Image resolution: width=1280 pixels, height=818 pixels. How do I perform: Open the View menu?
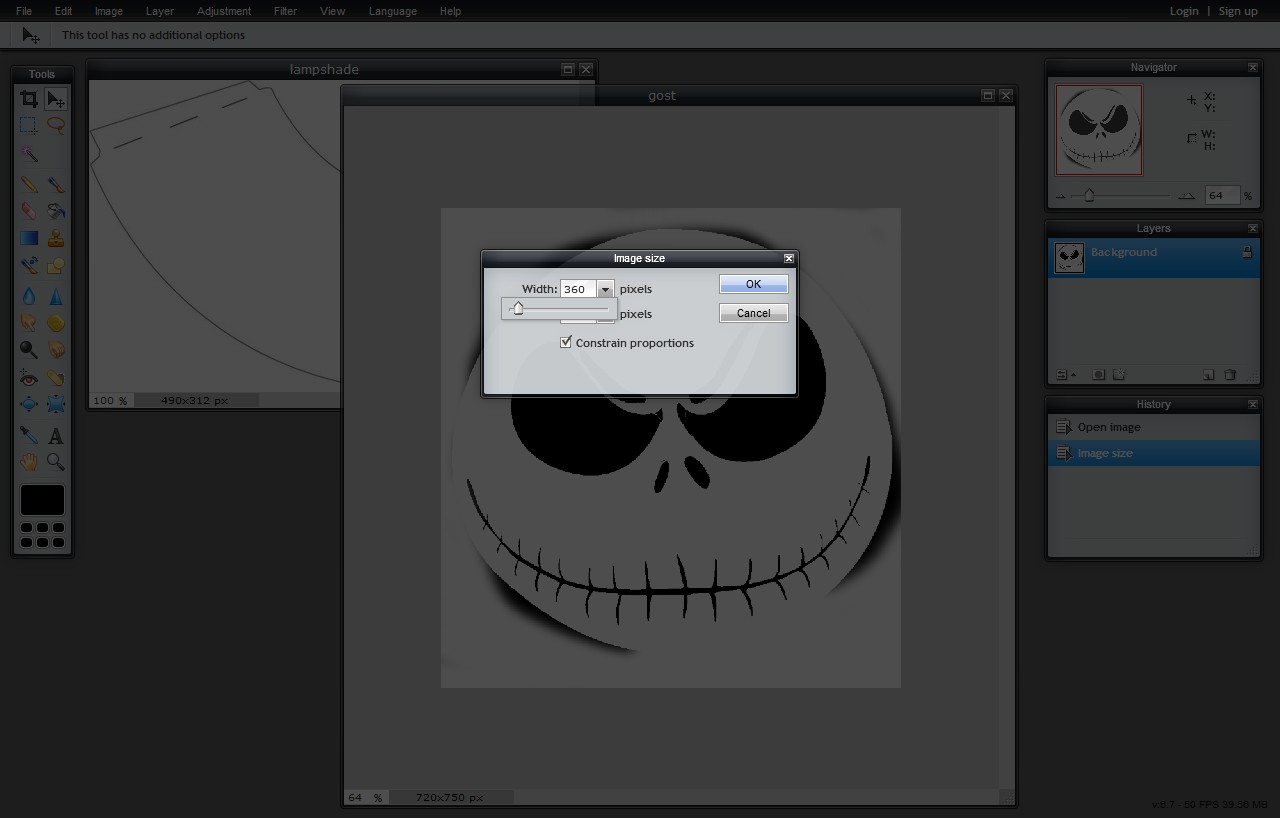tap(333, 11)
